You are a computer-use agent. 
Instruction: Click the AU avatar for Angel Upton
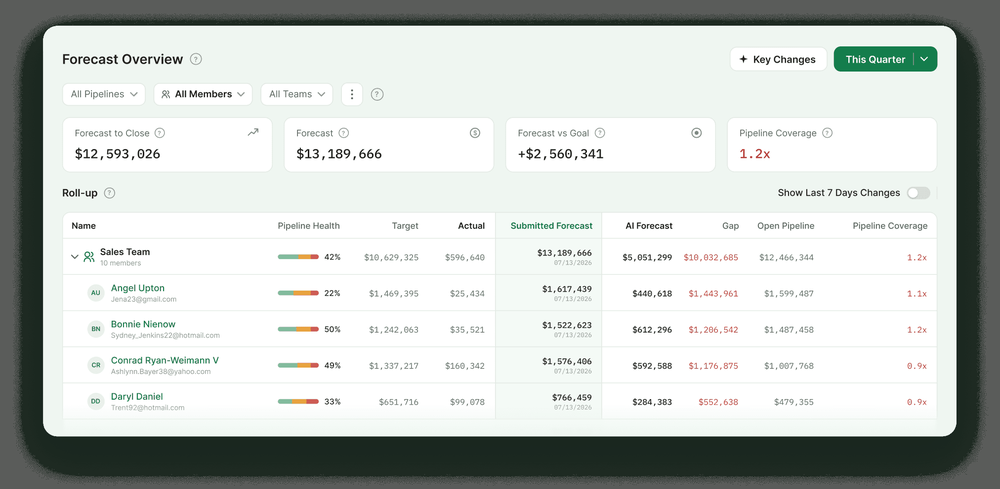(96, 293)
